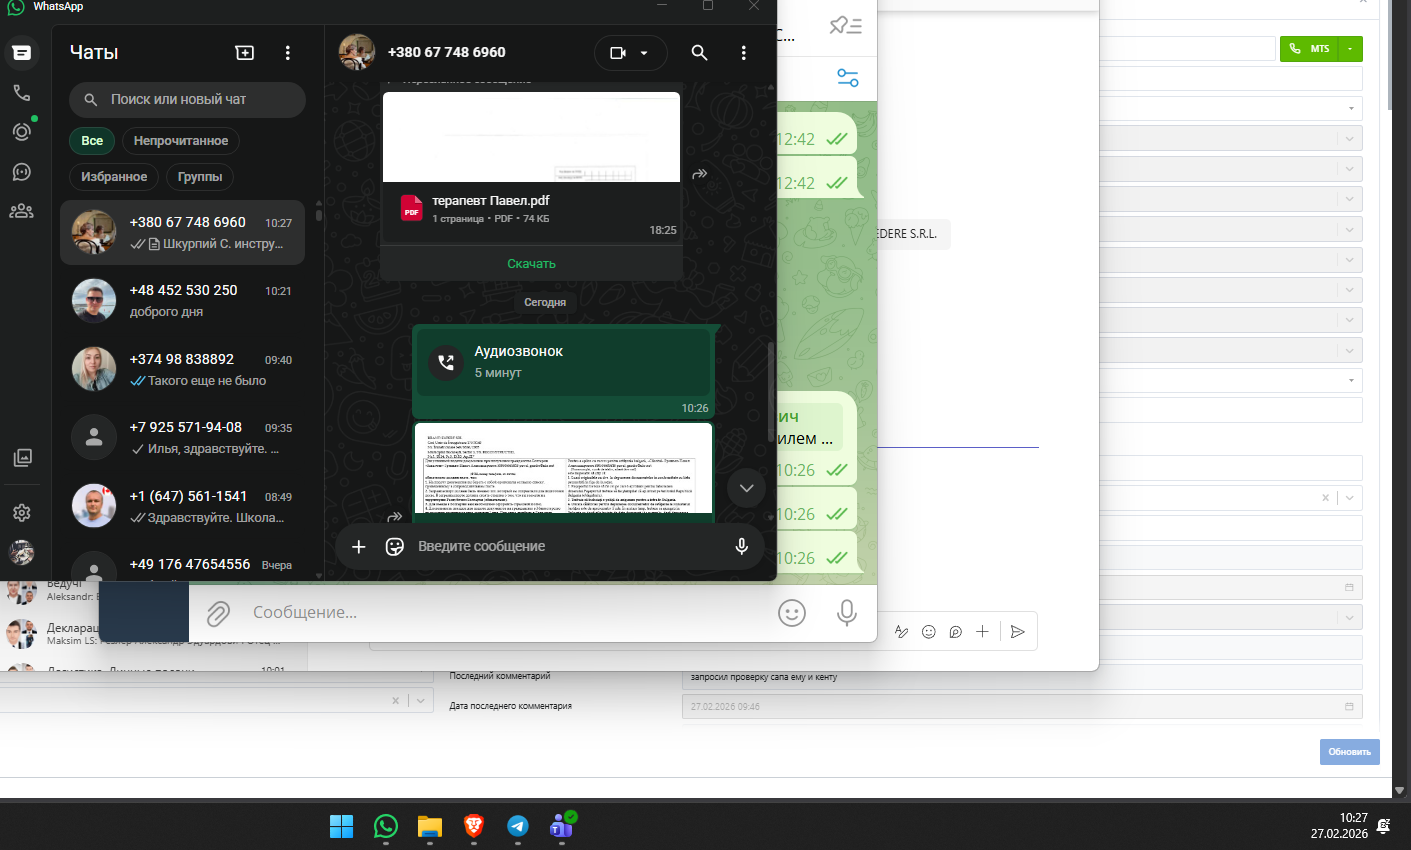Open the emoji icon in CRM comment bar
The height and width of the screenshot is (850, 1411).
(929, 631)
